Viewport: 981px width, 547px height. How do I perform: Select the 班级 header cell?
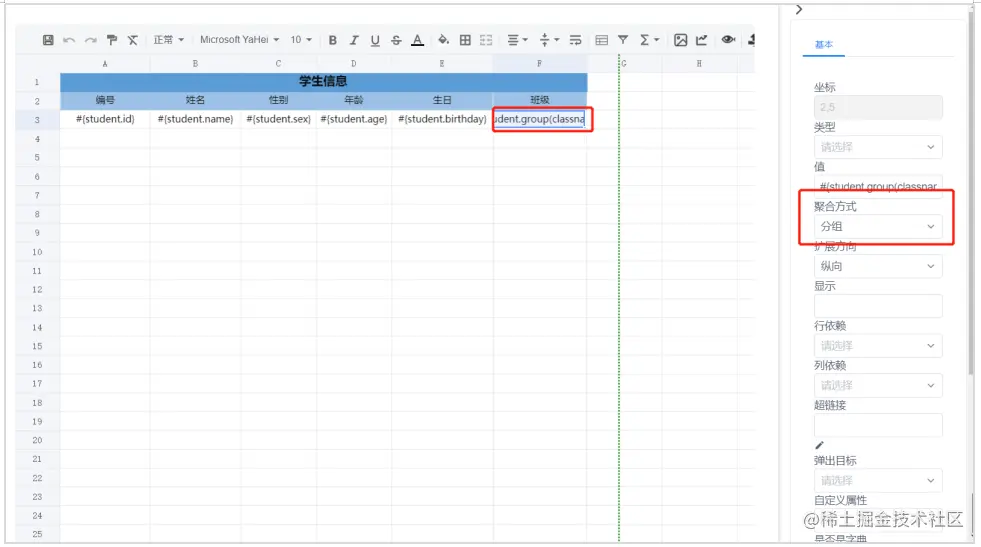pos(540,100)
